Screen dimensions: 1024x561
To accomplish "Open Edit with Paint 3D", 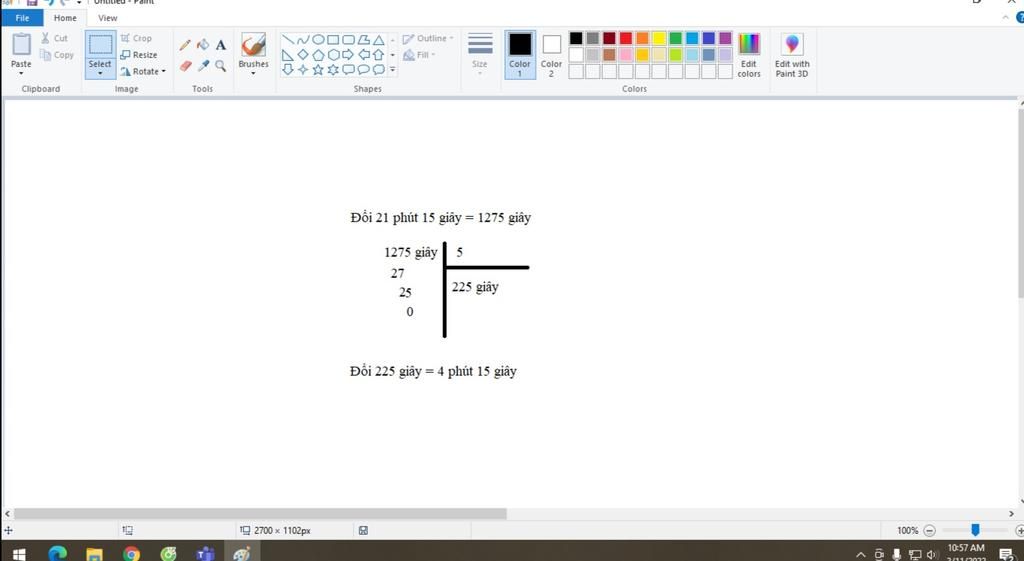I will pos(792,55).
